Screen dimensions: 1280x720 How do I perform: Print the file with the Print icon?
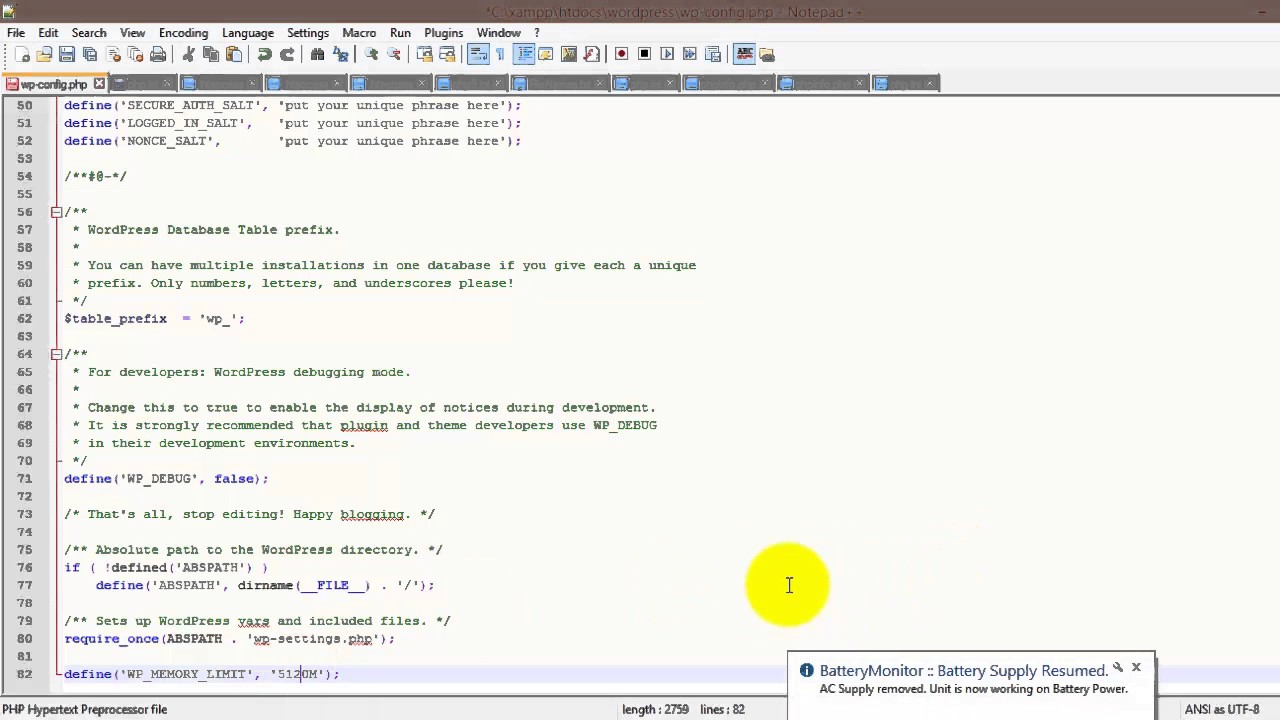[x=158, y=54]
